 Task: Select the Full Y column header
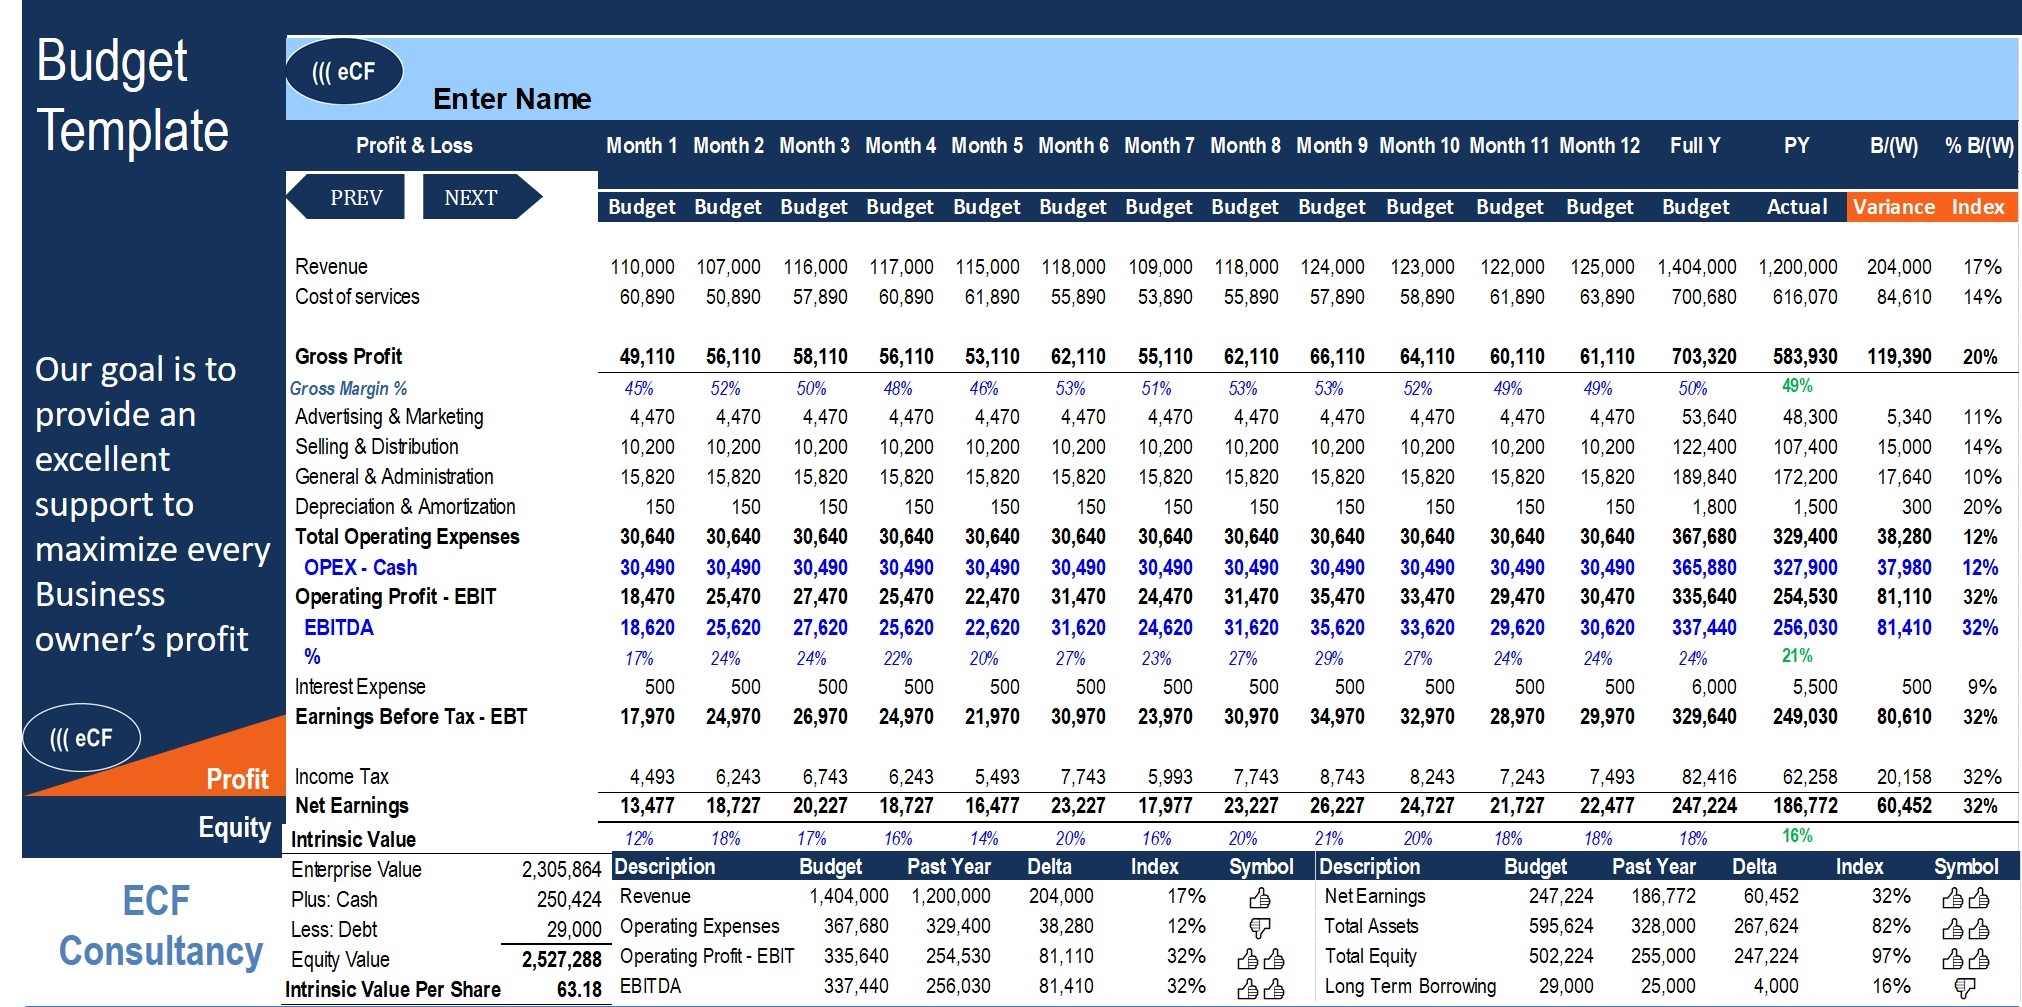[1695, 146]
